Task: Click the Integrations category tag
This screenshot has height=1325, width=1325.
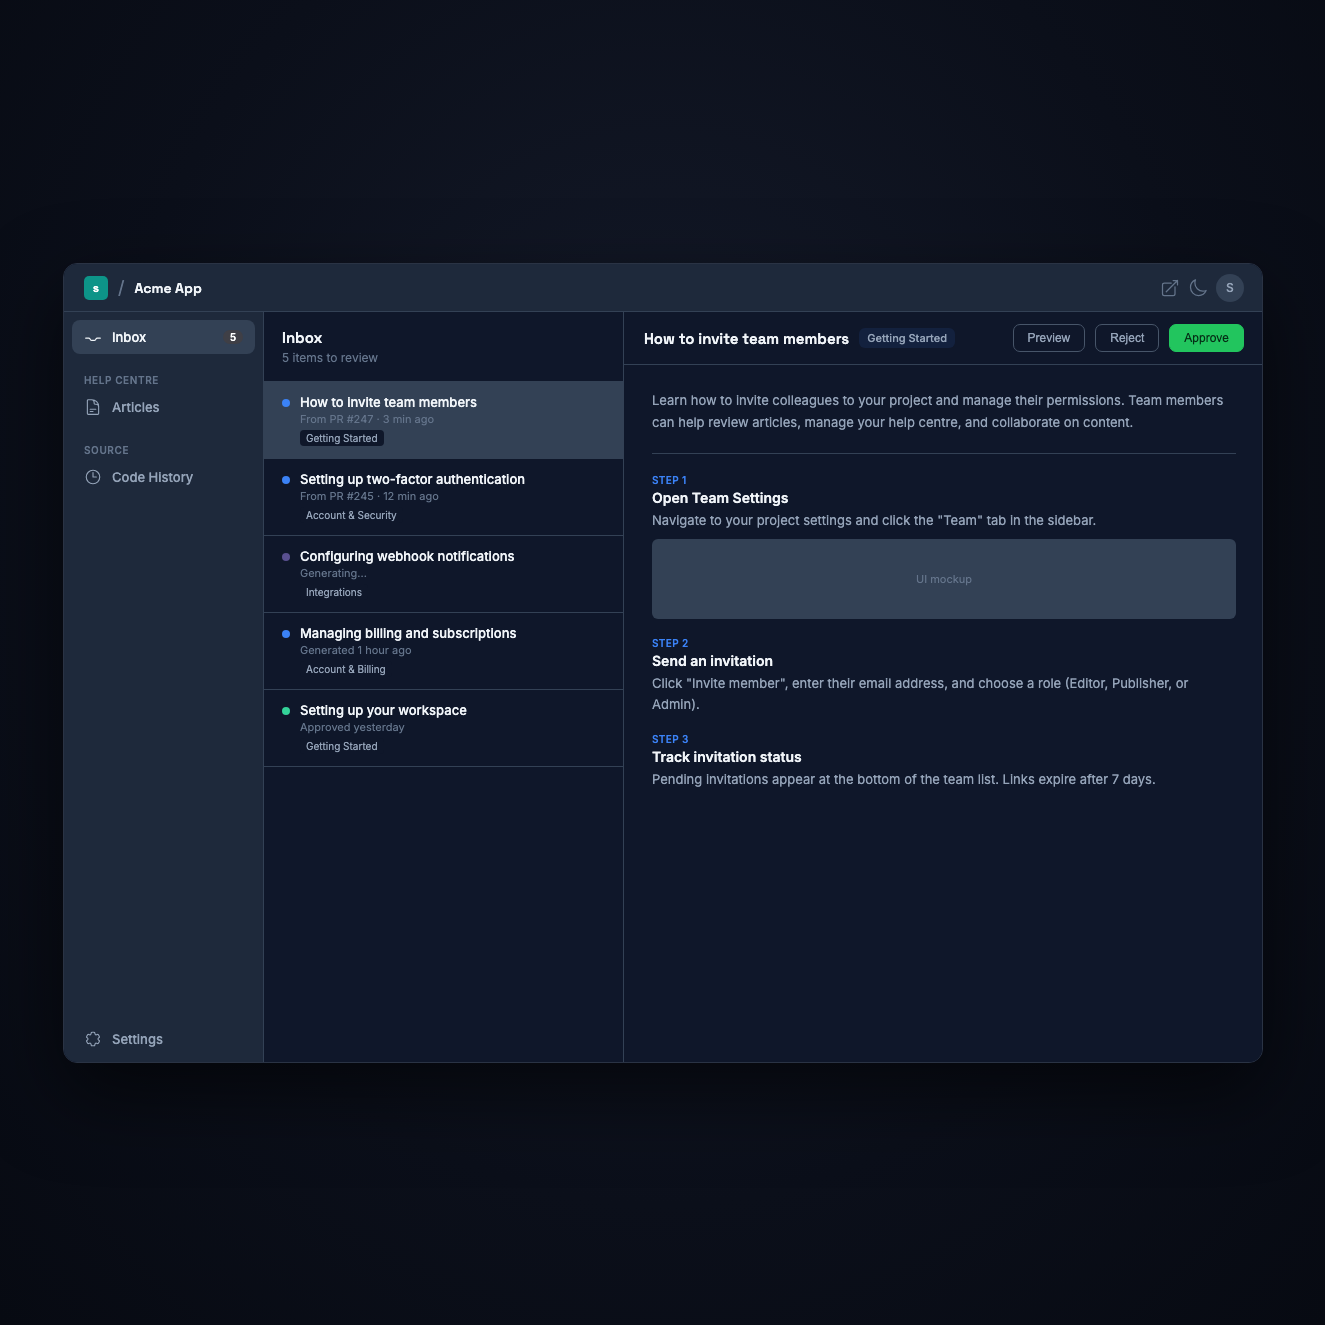Action: pos(334,593)
